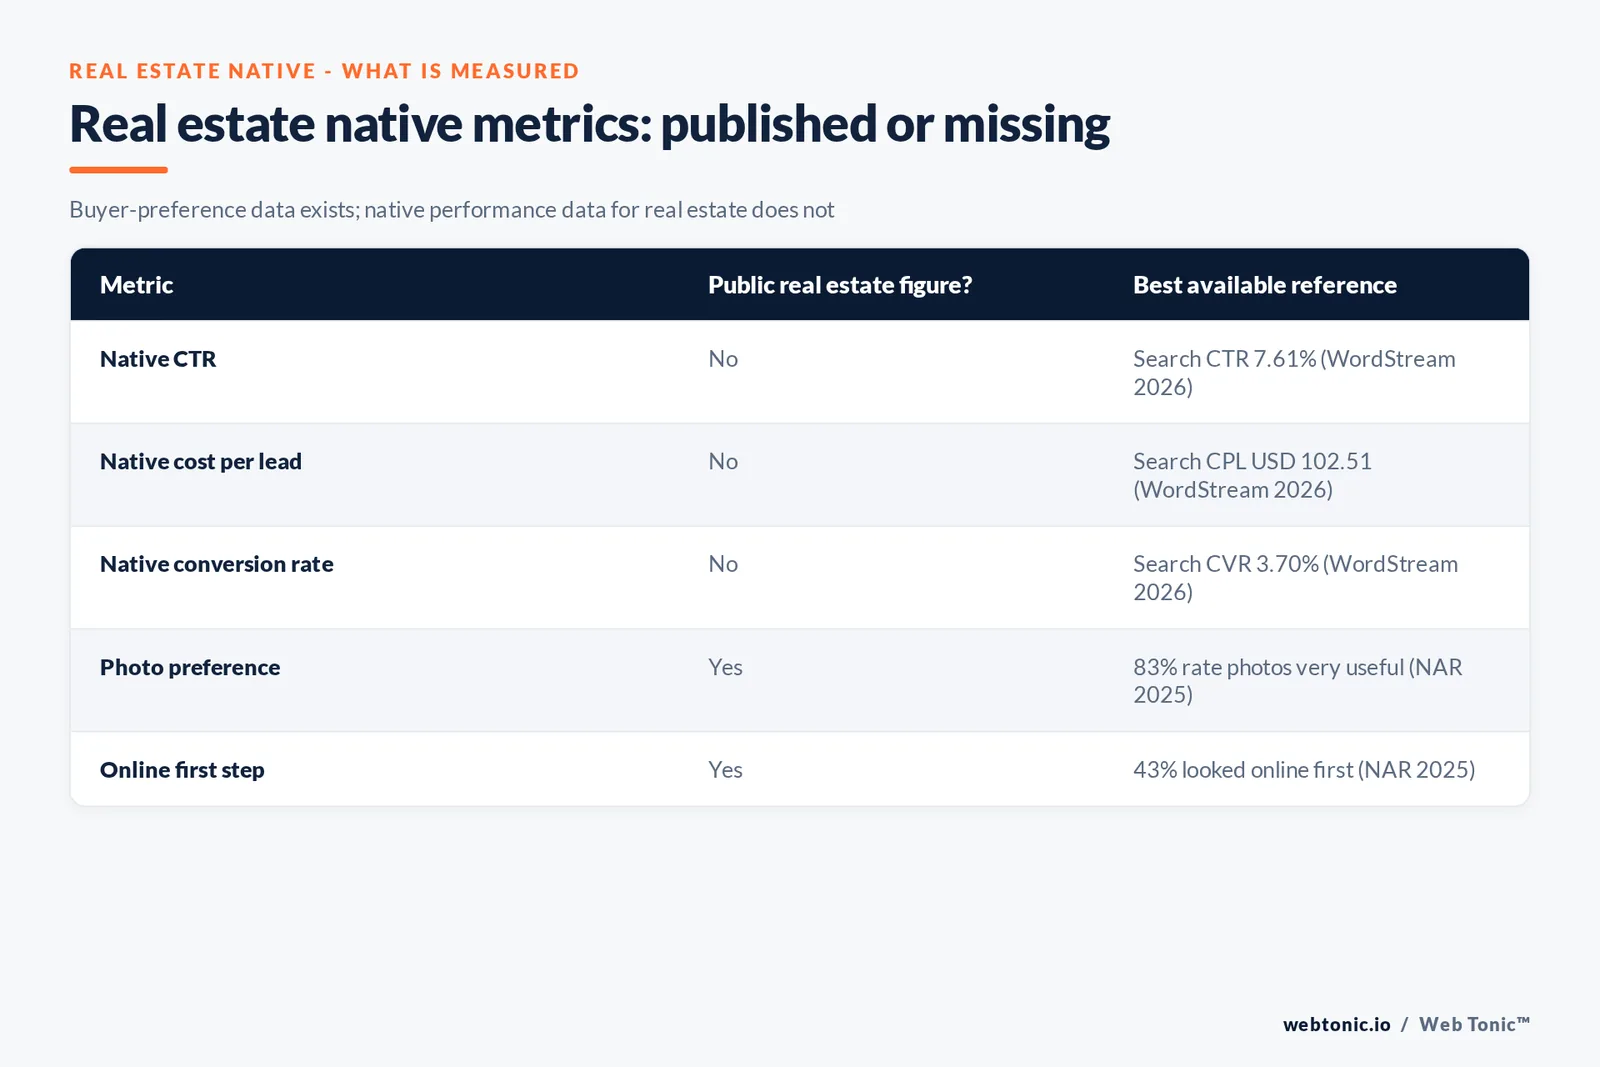The image size is (1600, 1067).
Task: Click the 'Web Tonic™' brand text
Action: pos(1474,1024)
